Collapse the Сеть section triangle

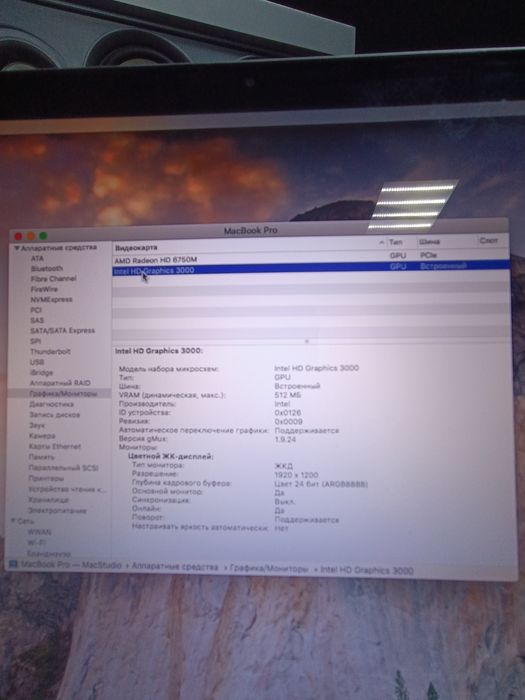pos(13,521)
